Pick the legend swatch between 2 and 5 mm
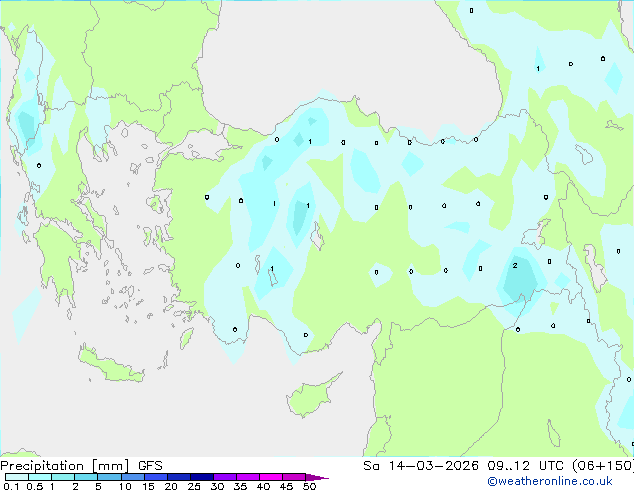Screen dimensions: 634x490 pyautogui.click(x=86, y=477)
